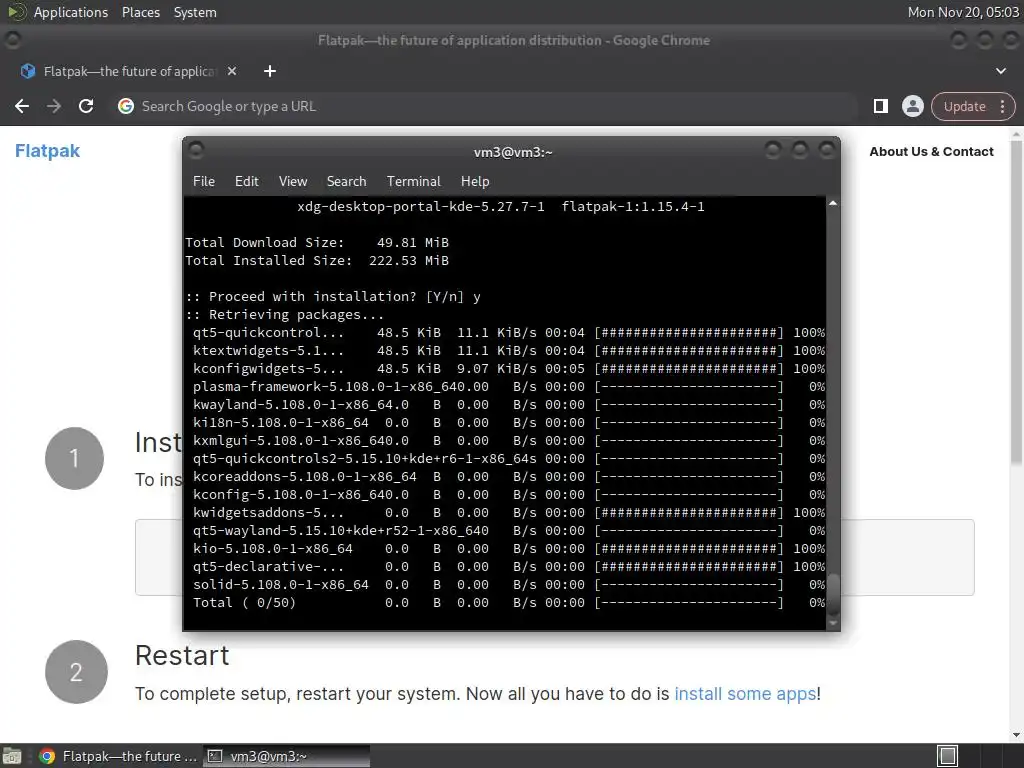Click terminal scrollbar up arrow
Image resolution: width=1024 pixels, height=768 pixels.
click(x=833, y=204)
